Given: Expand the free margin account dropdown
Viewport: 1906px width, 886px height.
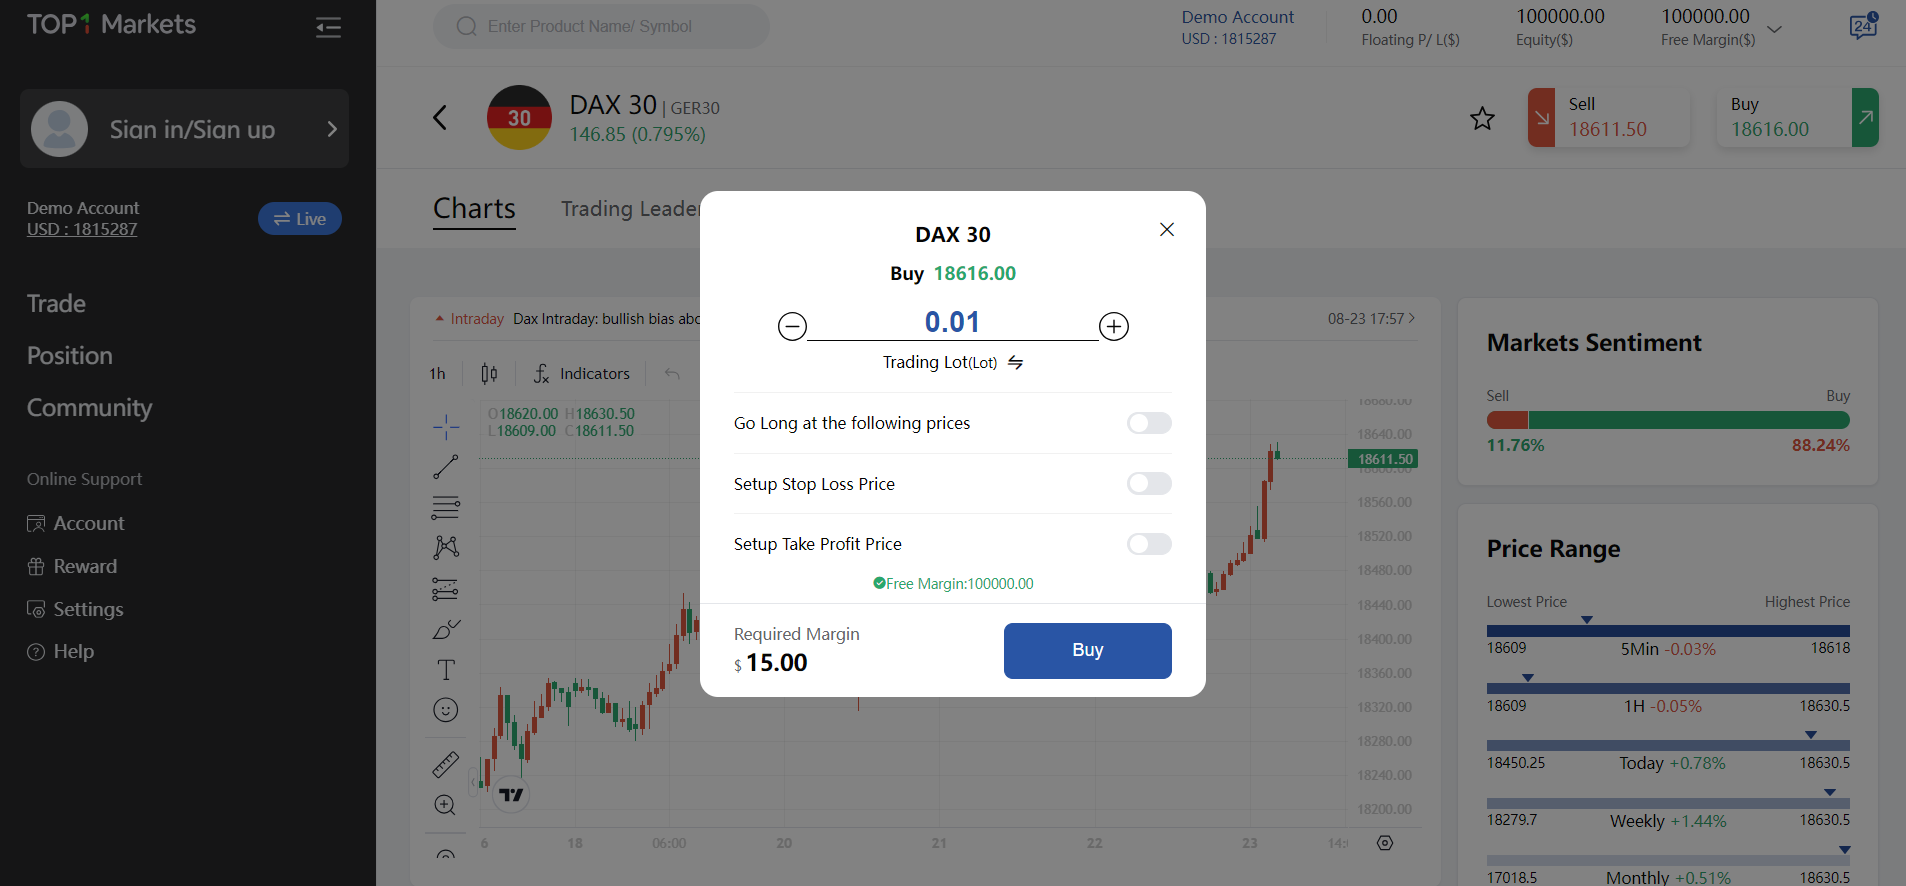Looking at the screenshot, I should (x=1774, y=29).
